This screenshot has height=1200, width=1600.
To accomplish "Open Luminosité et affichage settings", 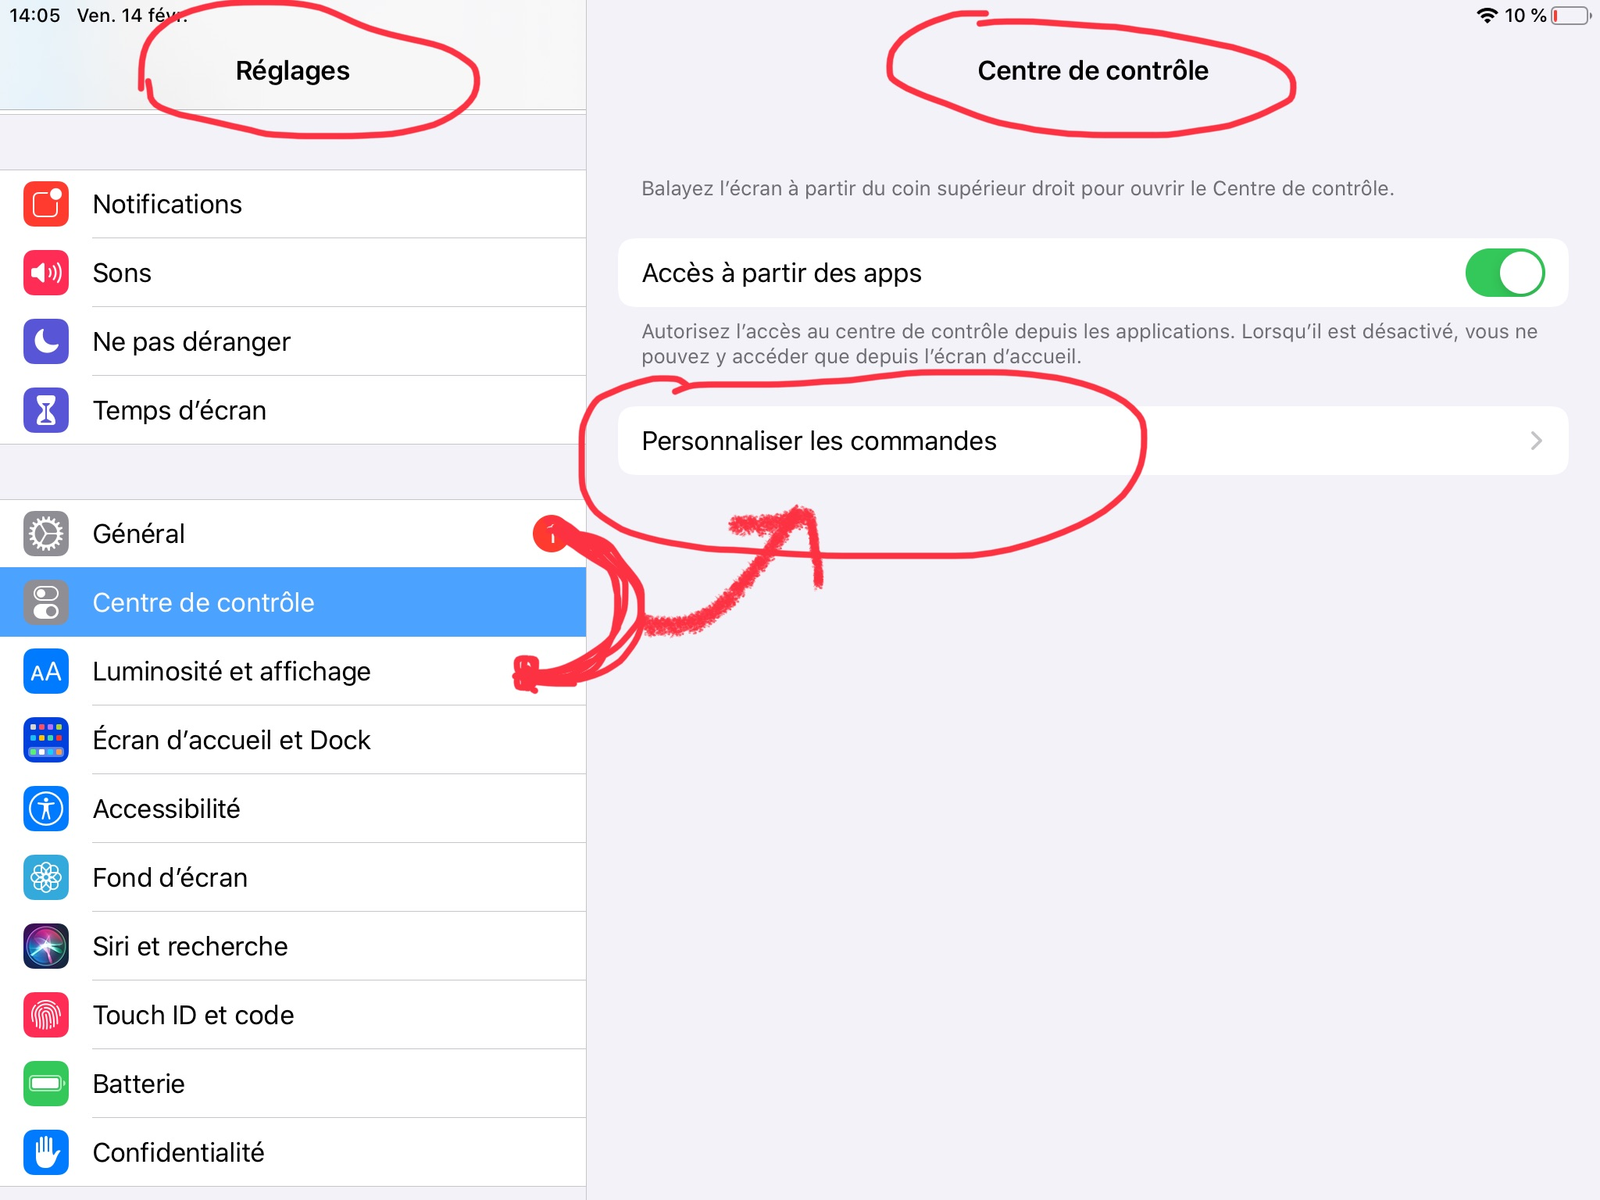I will [293, 671].
